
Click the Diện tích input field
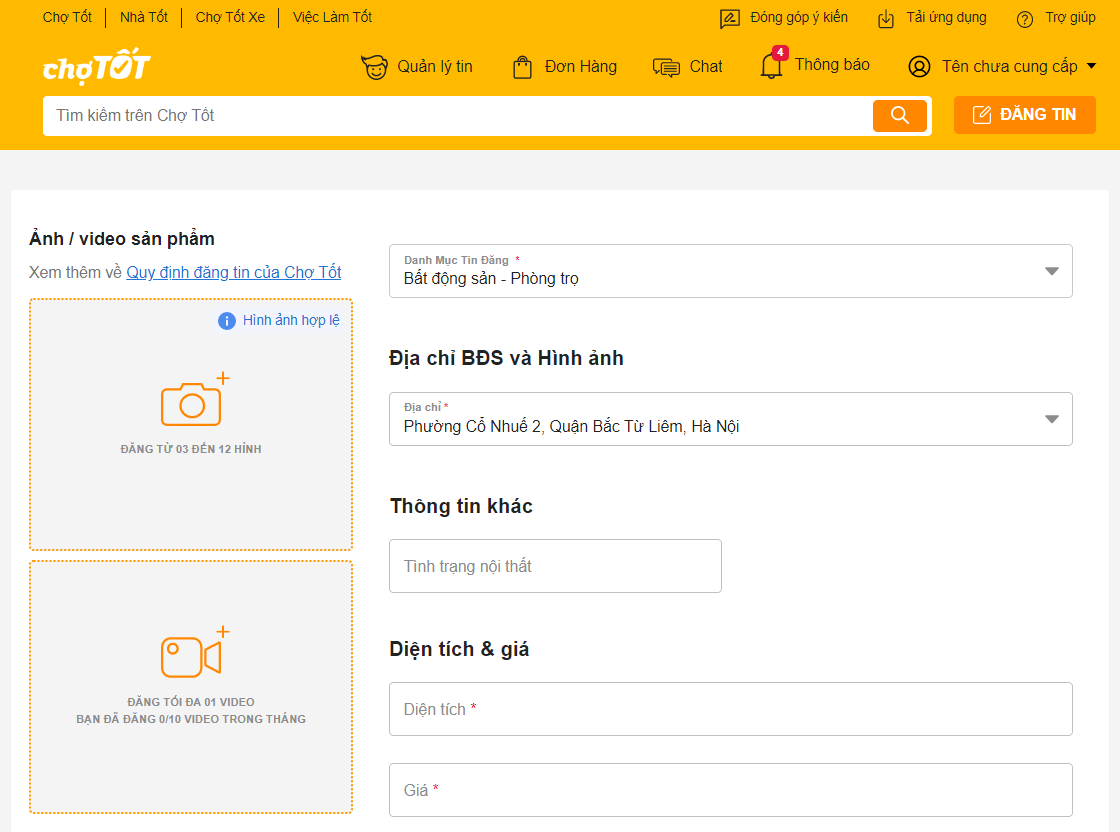click(730, 709)
